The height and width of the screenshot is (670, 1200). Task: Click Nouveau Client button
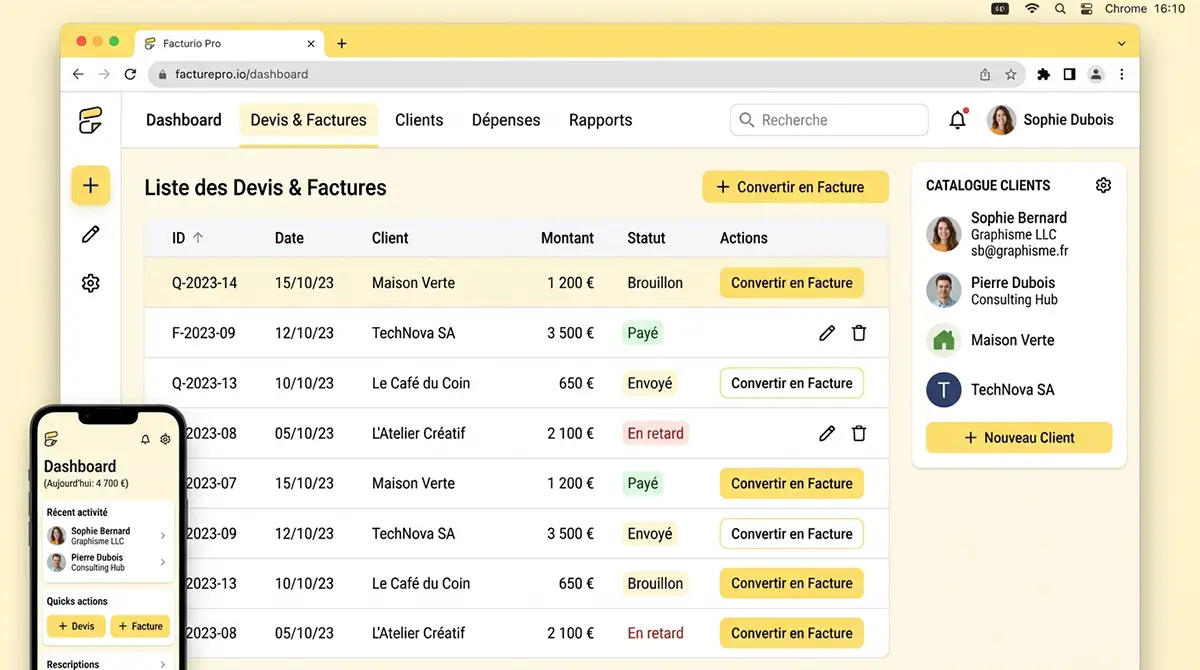click(1019, 438)
